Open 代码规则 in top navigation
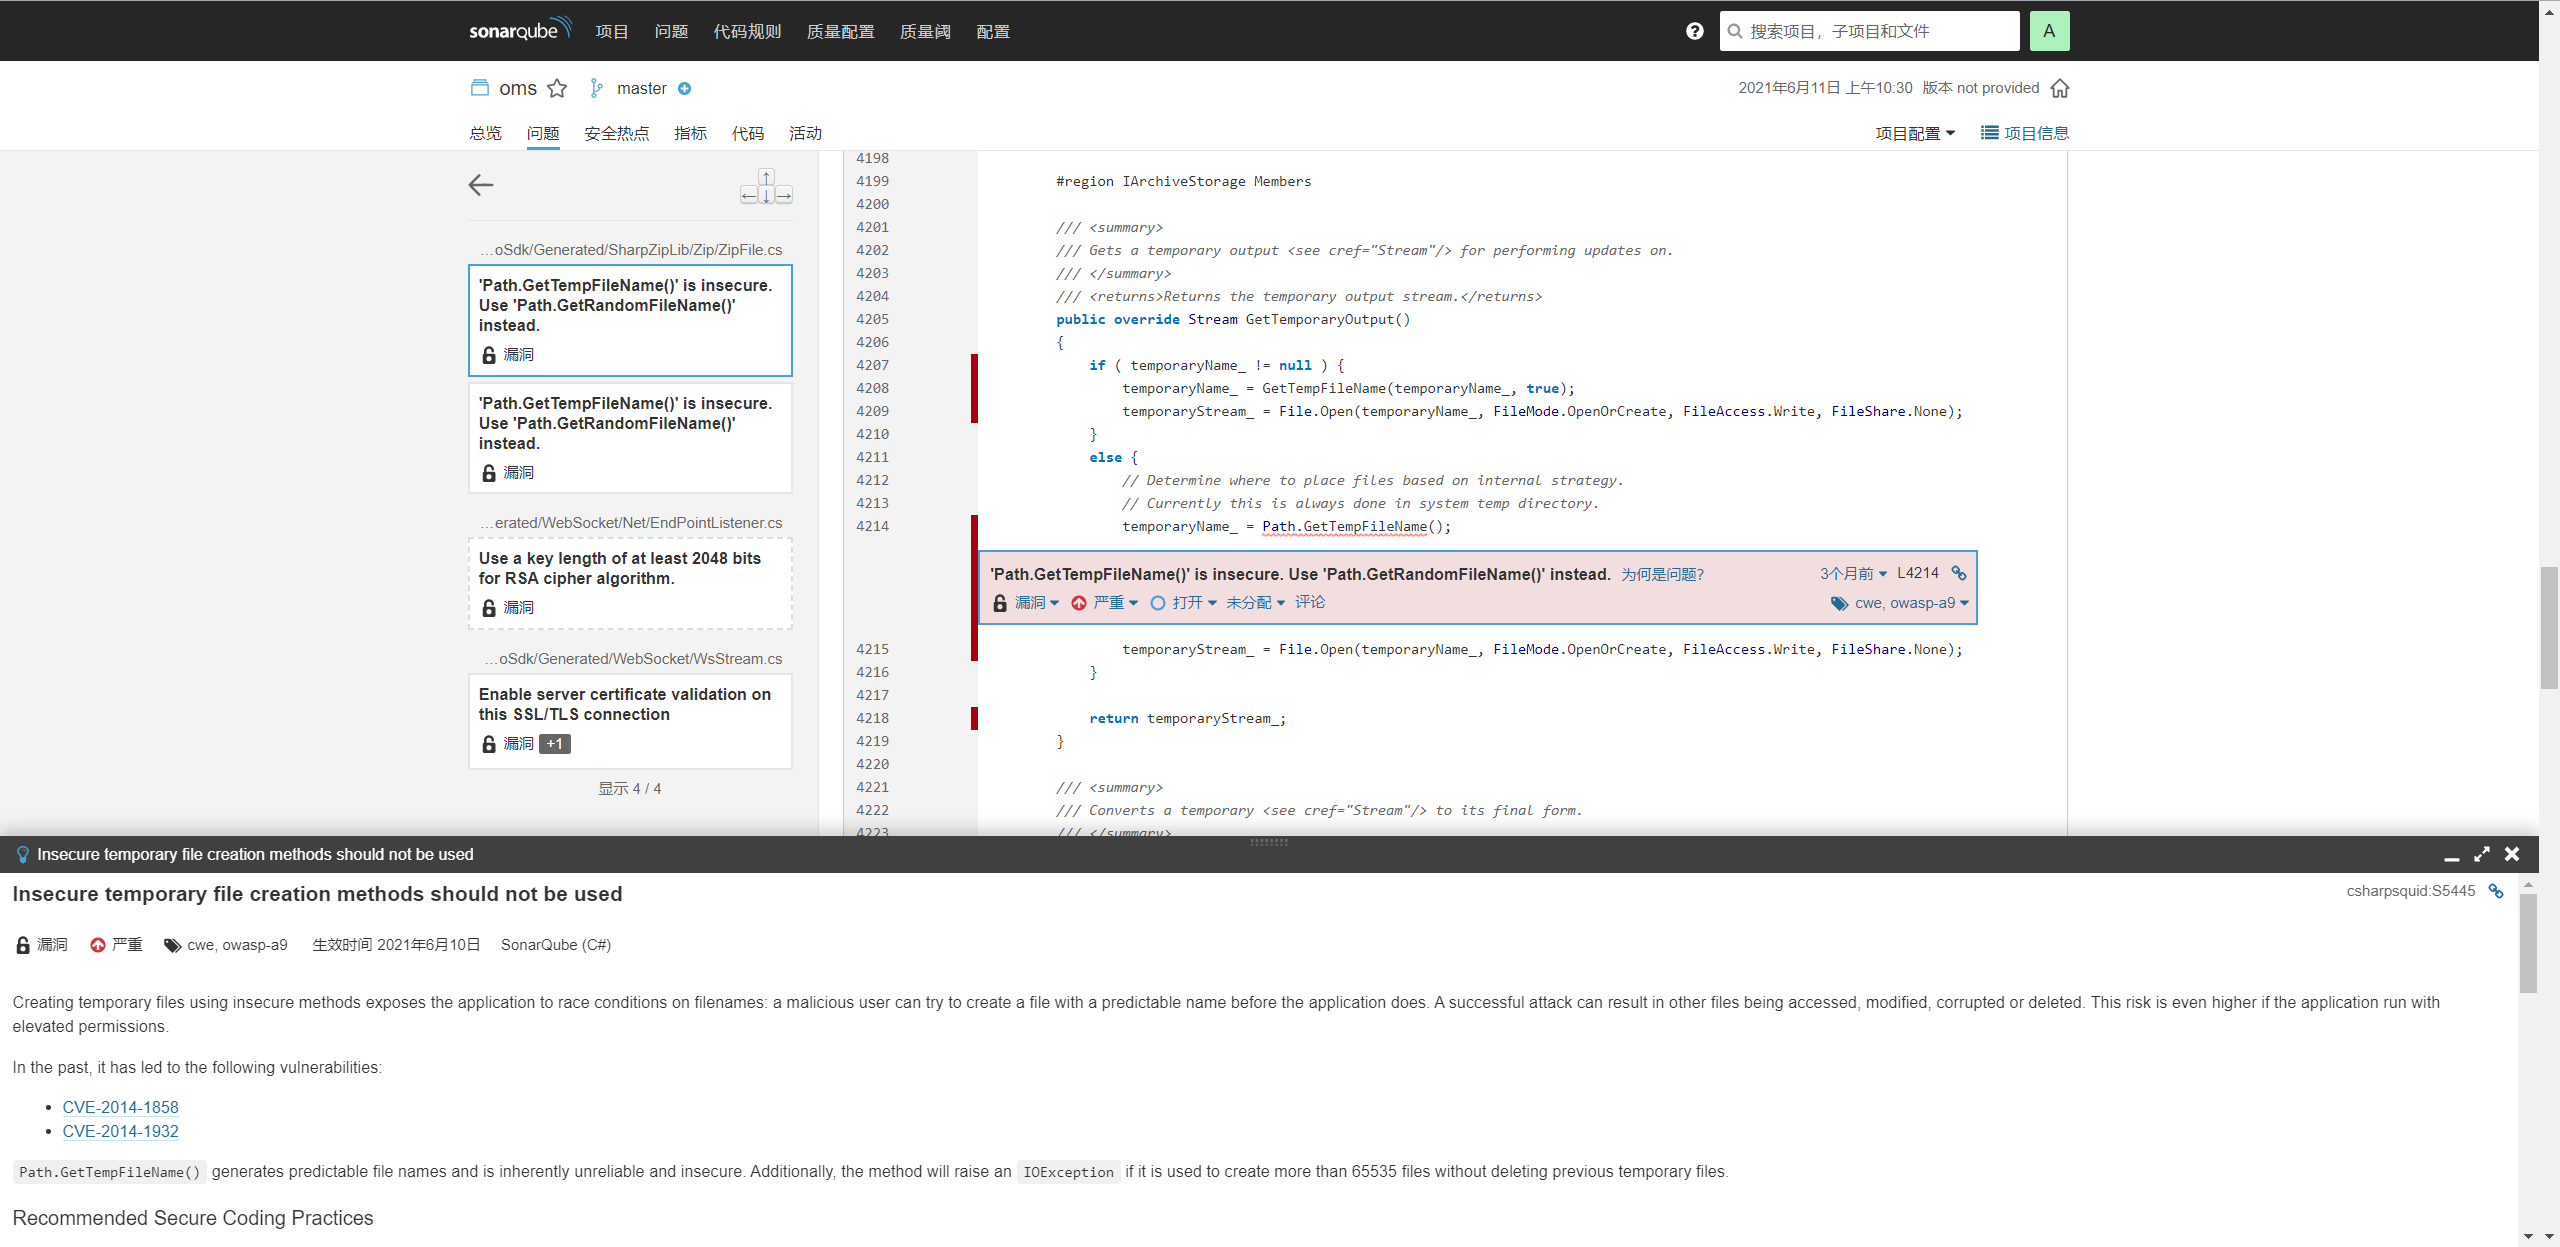 click(747, 31)
